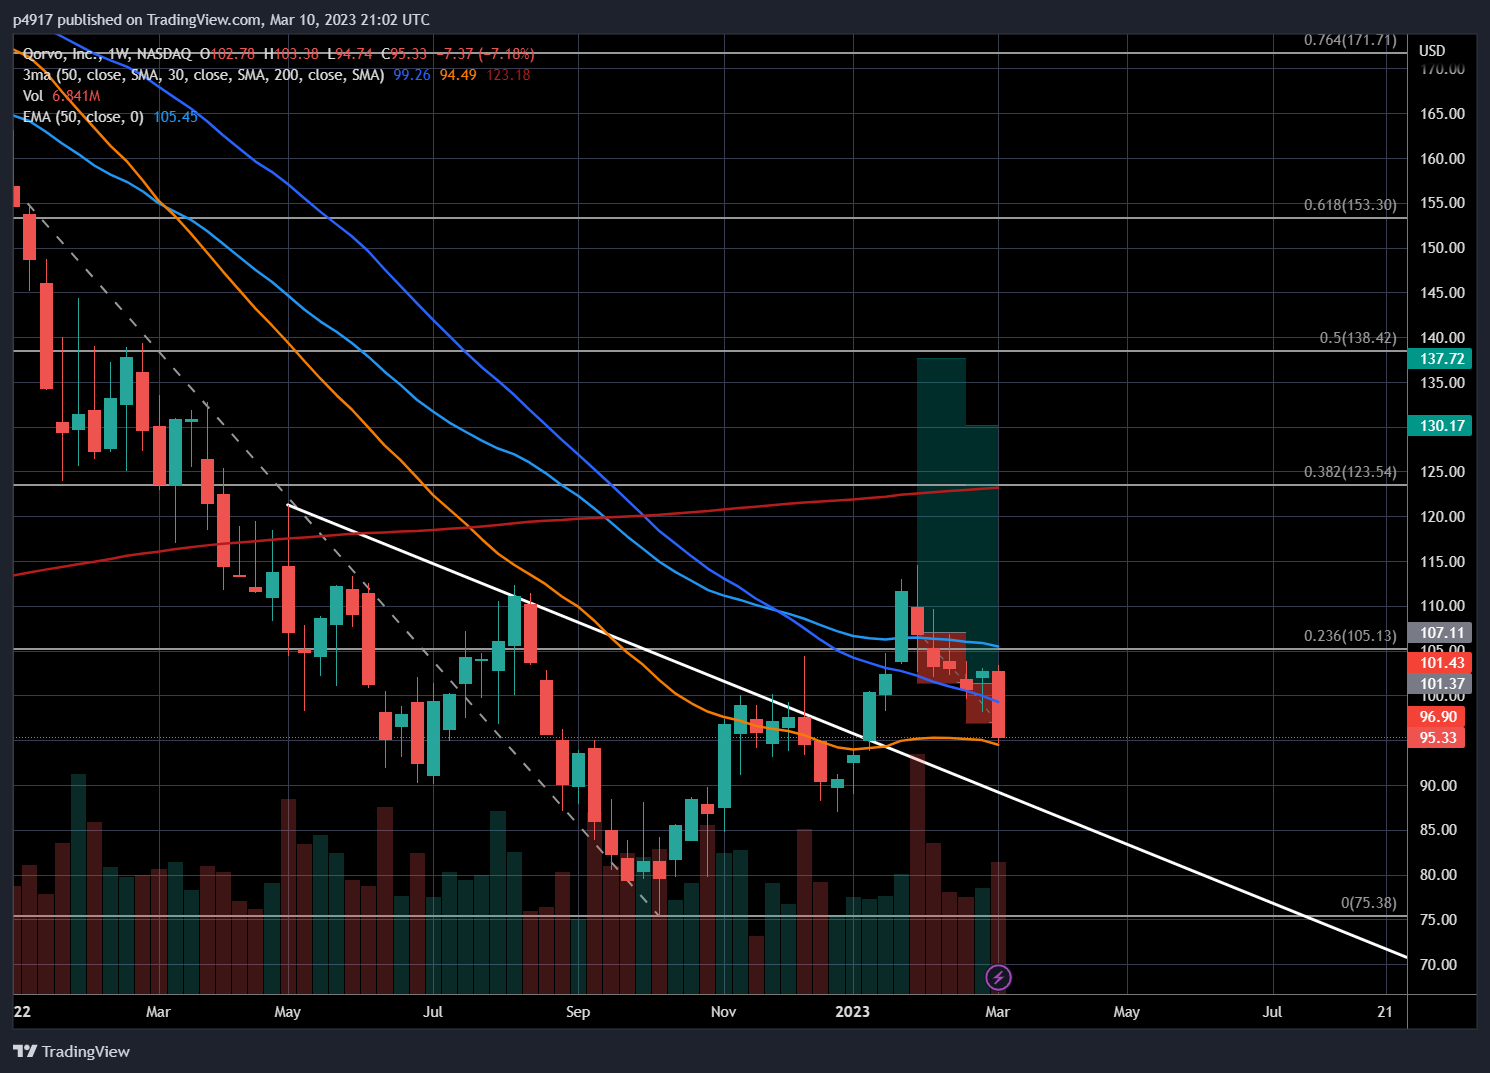Click the Nov label on time axis
The height and width of the screenshot is (1073, 1490).
723,1012
